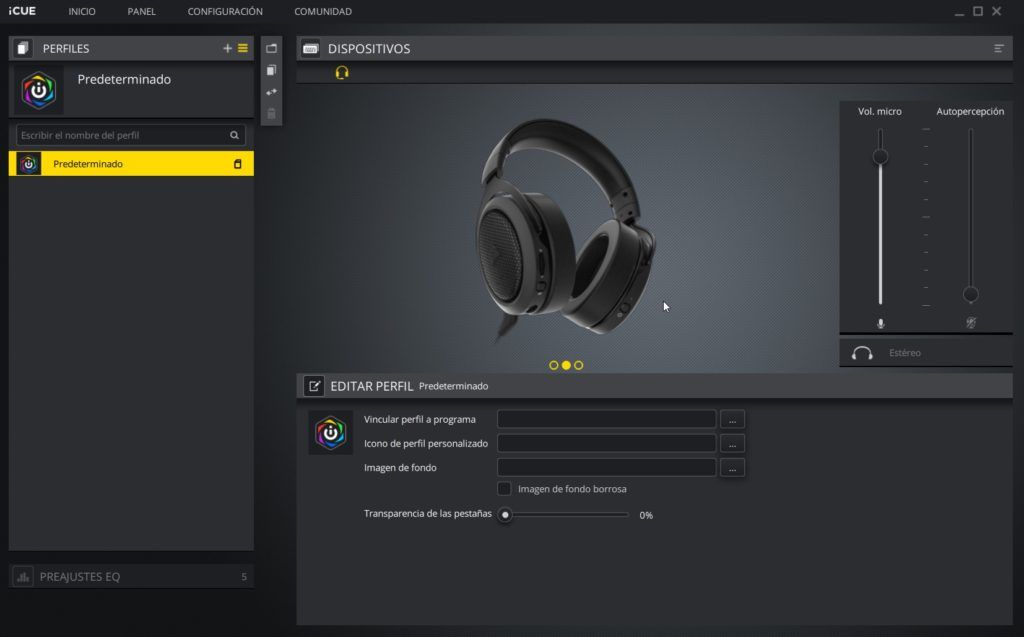Click the Preajustes EQ bars icon
The height and width of the screenshot is (637, 1024).
(x=23, y=577)
